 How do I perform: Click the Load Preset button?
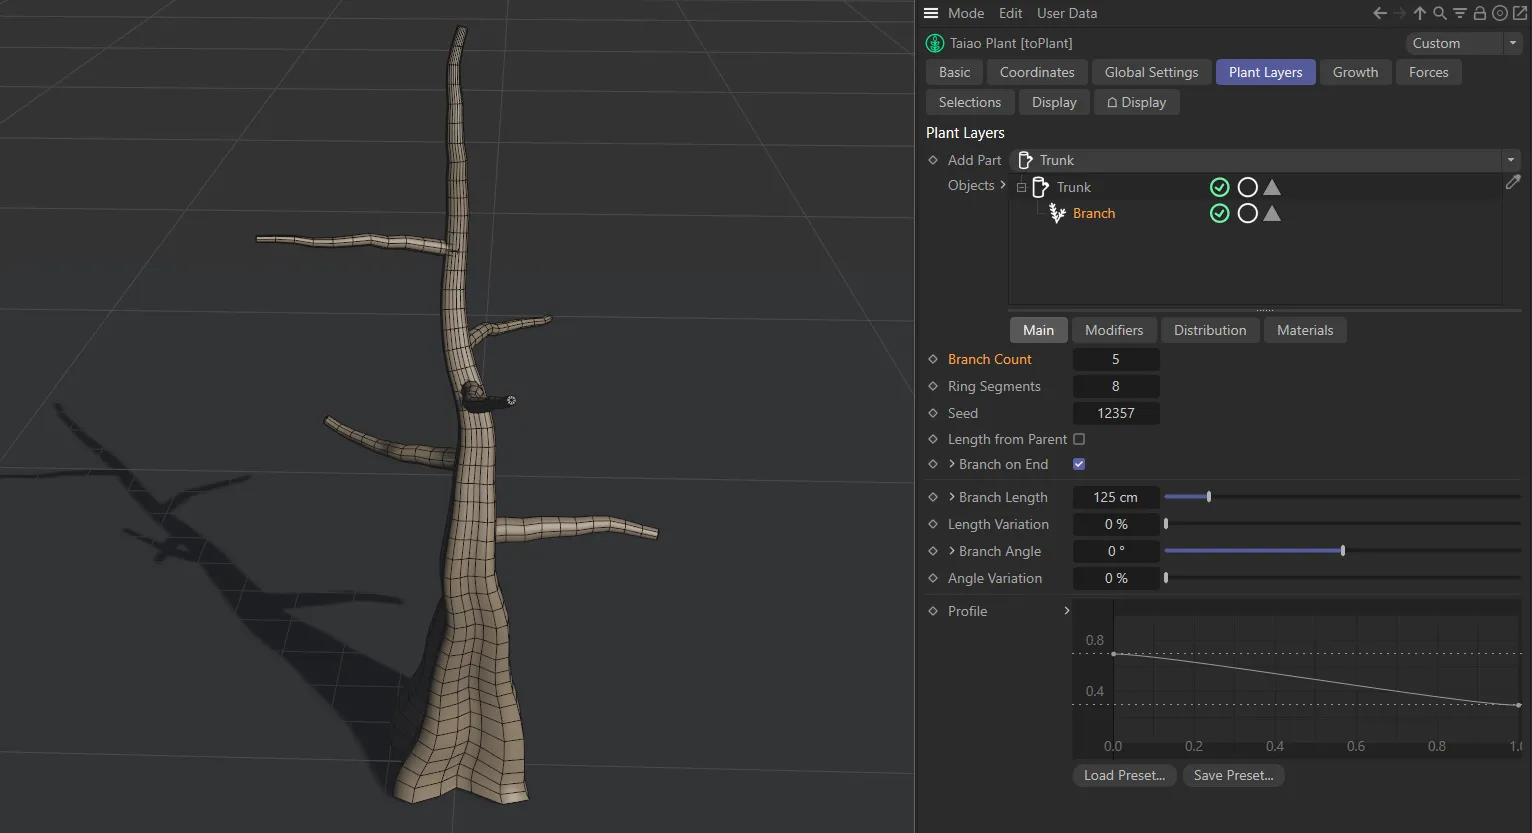pos(1123,775)
